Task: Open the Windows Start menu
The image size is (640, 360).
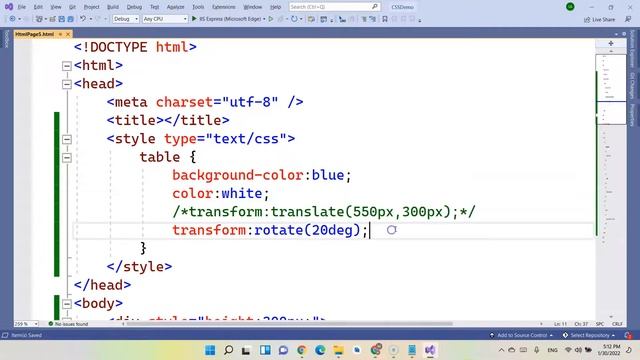Action: click(210, 350)
